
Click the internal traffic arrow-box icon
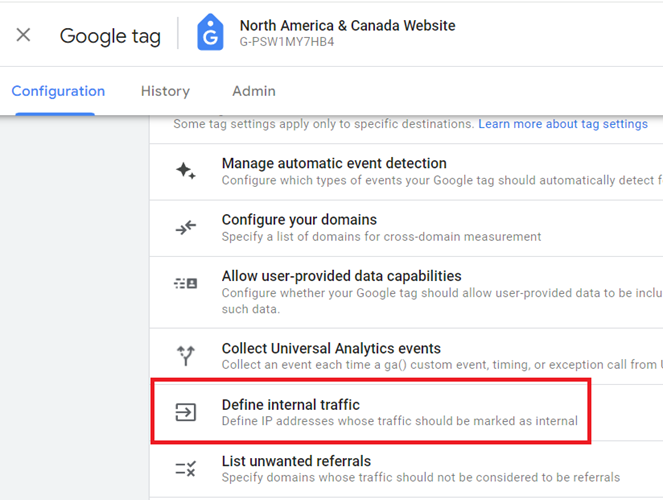click(186, 412)
